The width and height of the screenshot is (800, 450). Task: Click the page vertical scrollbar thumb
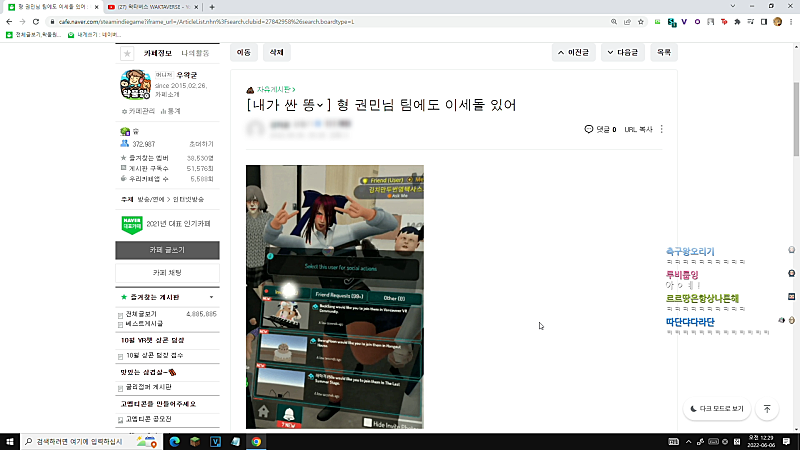coord(796,118)
